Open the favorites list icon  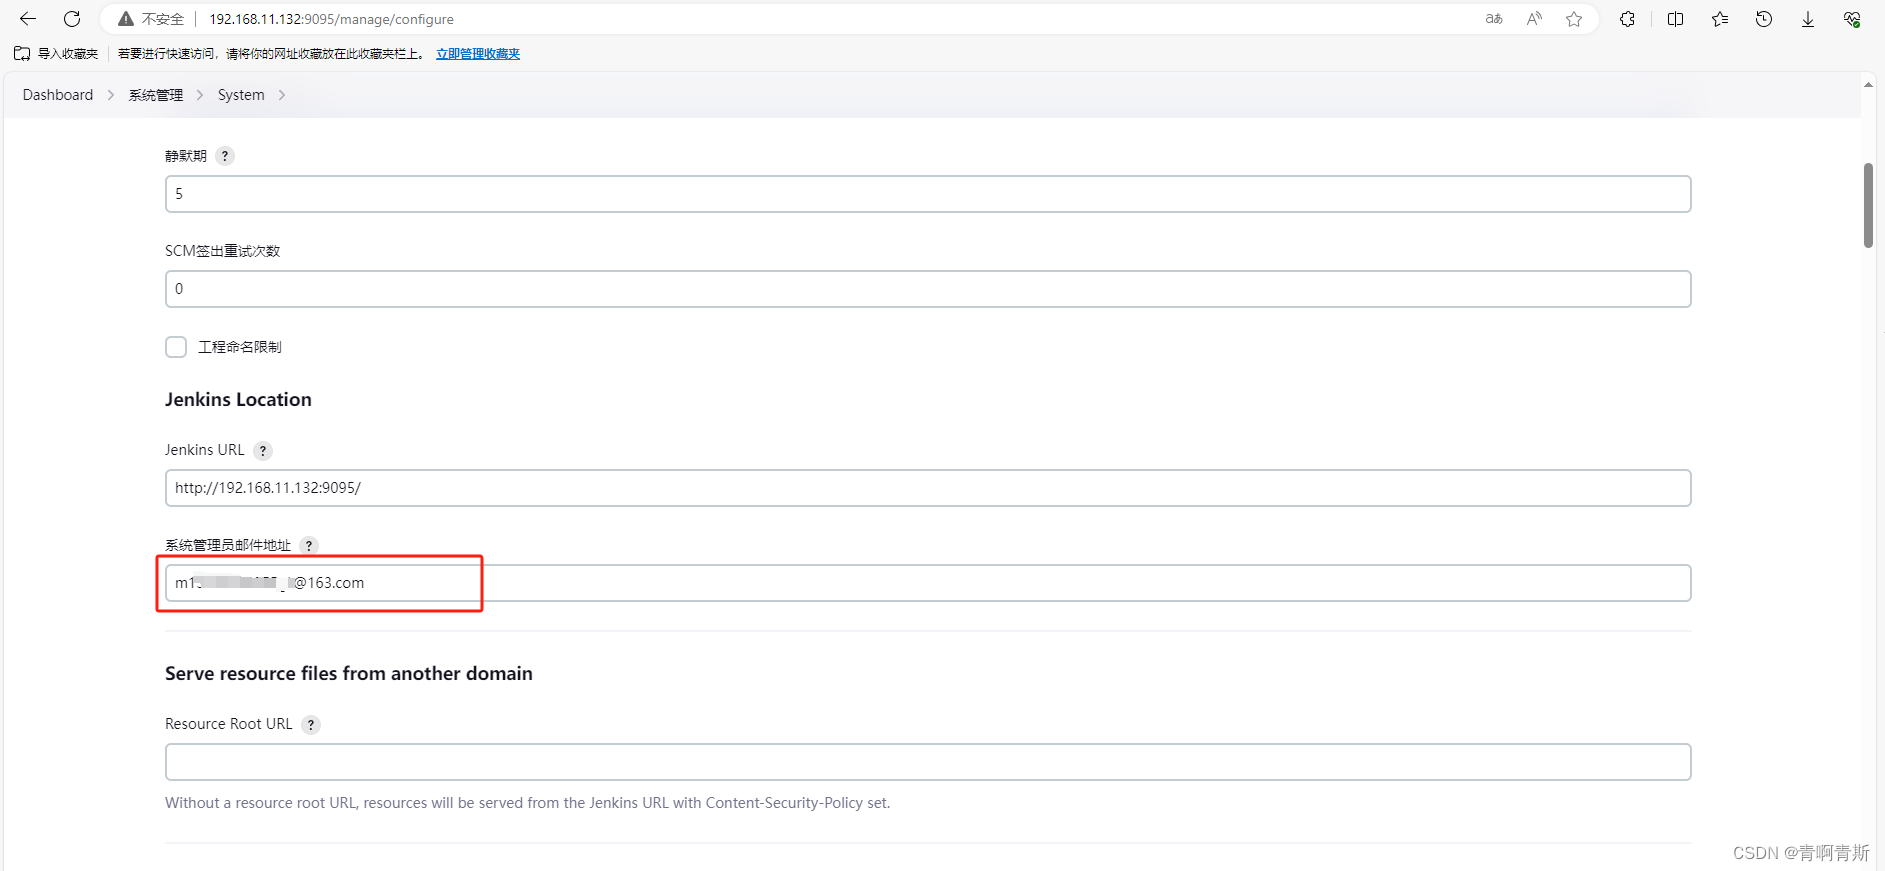click(x=1720, y=19)
